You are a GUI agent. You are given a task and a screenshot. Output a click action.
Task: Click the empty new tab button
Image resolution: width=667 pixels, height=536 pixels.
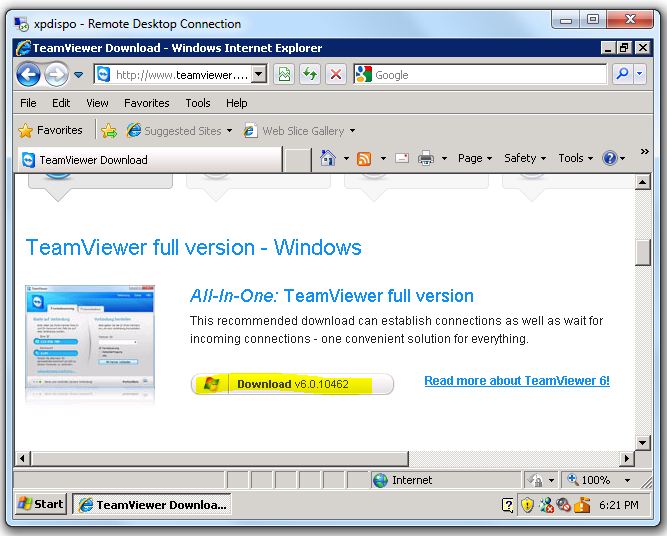(x=297, y=160)
